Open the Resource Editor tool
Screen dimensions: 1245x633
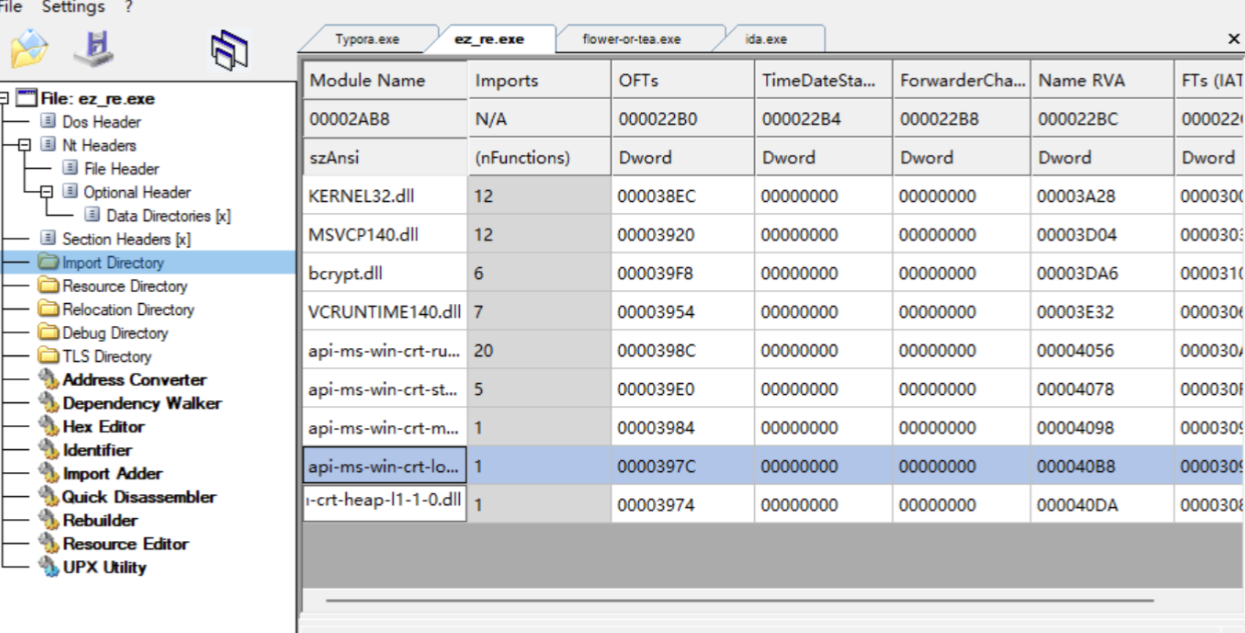click(x=125, y=544)
